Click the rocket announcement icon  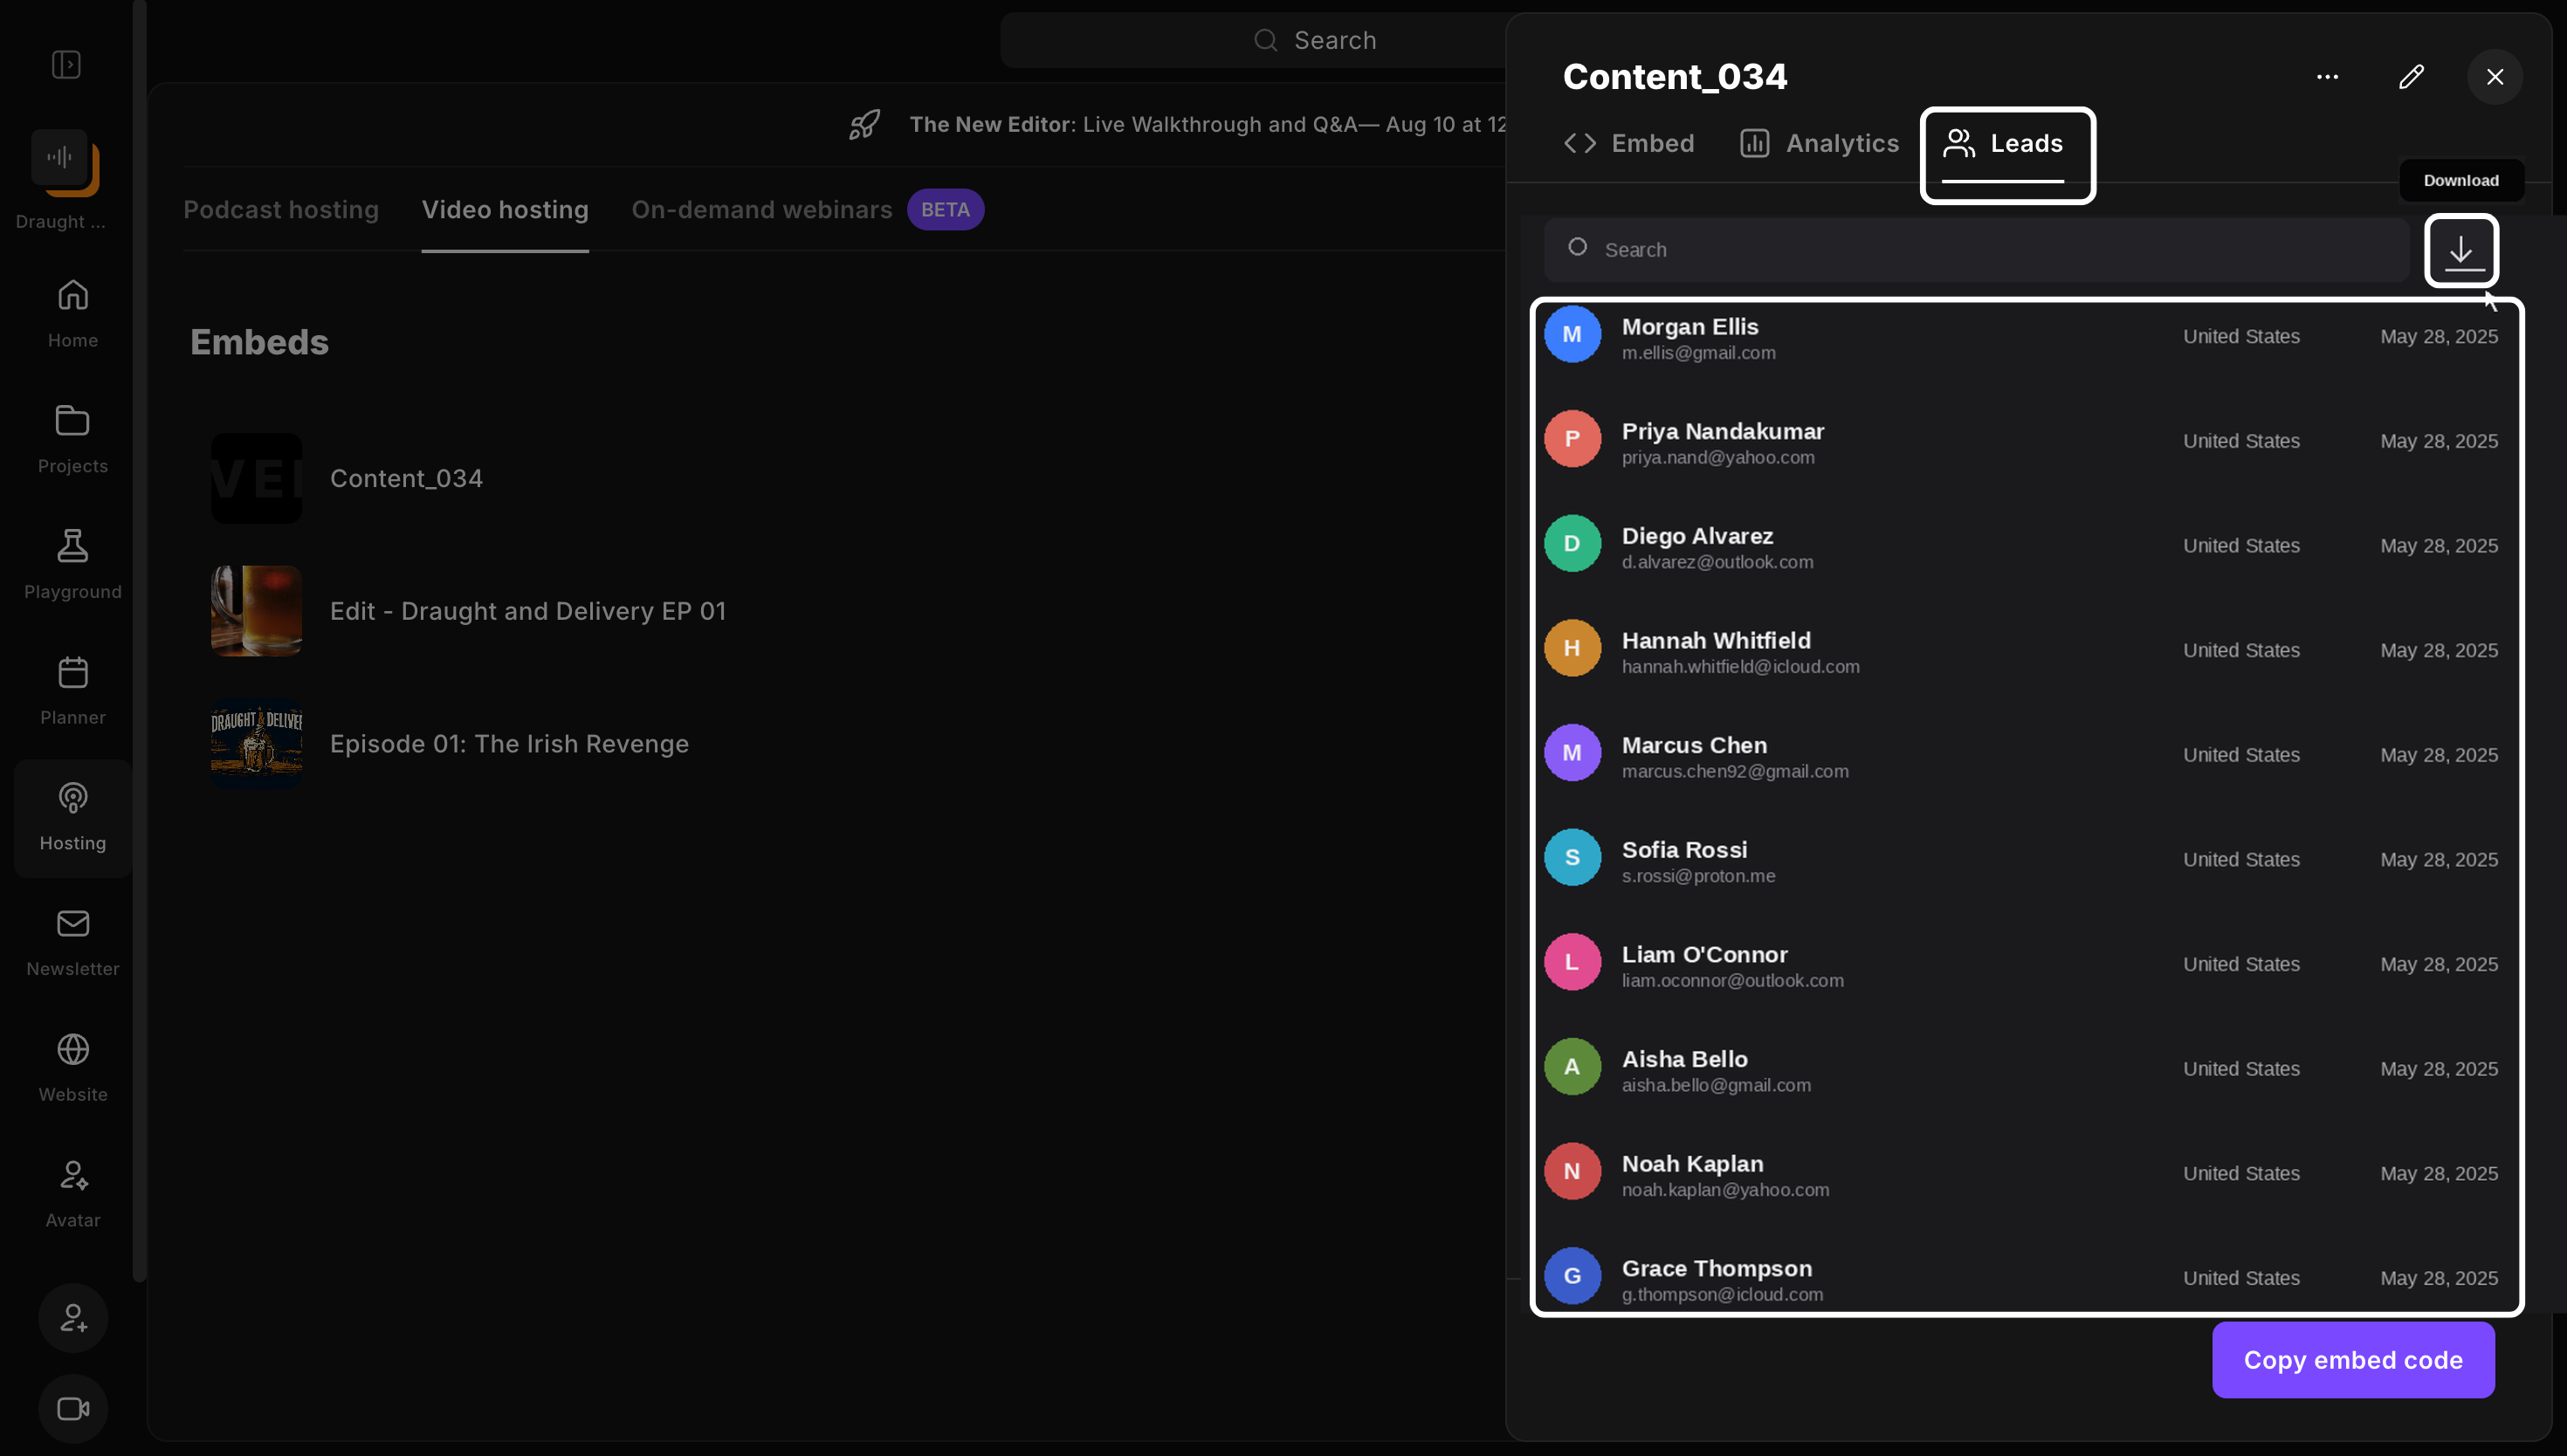click(865, 125)
